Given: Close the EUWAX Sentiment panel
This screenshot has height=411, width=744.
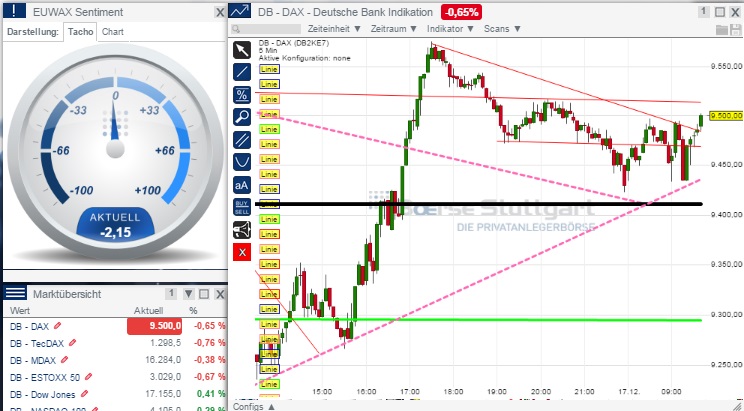Looking at the screenshot, I should pos(220,13).
